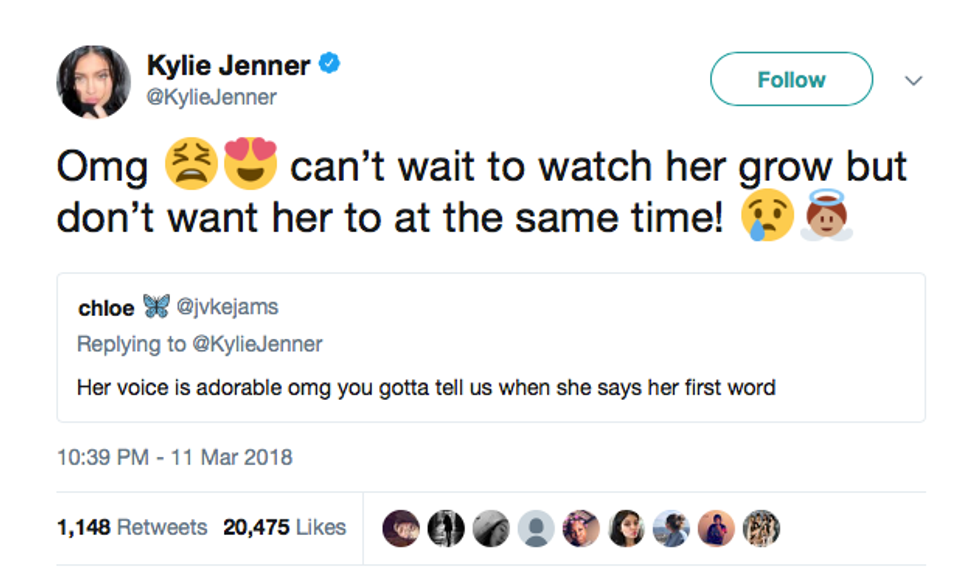Click the butterfly emoji beside chloe
980x575 pixels.
click(x=156, y=307)
